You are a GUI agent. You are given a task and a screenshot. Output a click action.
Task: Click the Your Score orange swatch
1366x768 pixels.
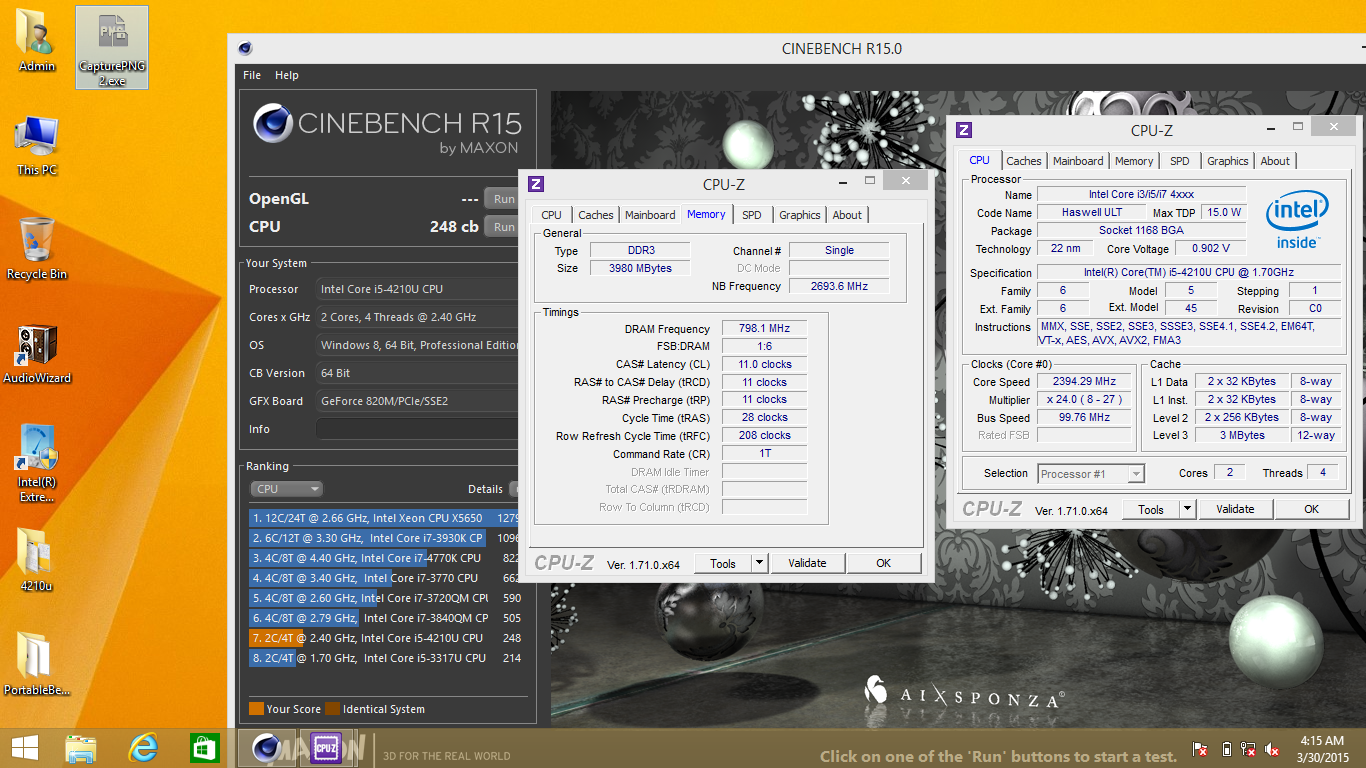(x=256, y=709)
